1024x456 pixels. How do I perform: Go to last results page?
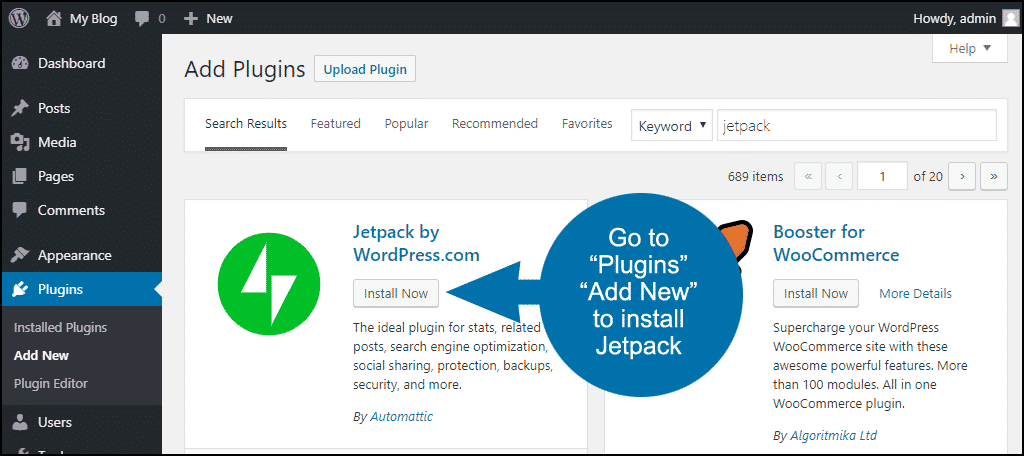point(994,176)
